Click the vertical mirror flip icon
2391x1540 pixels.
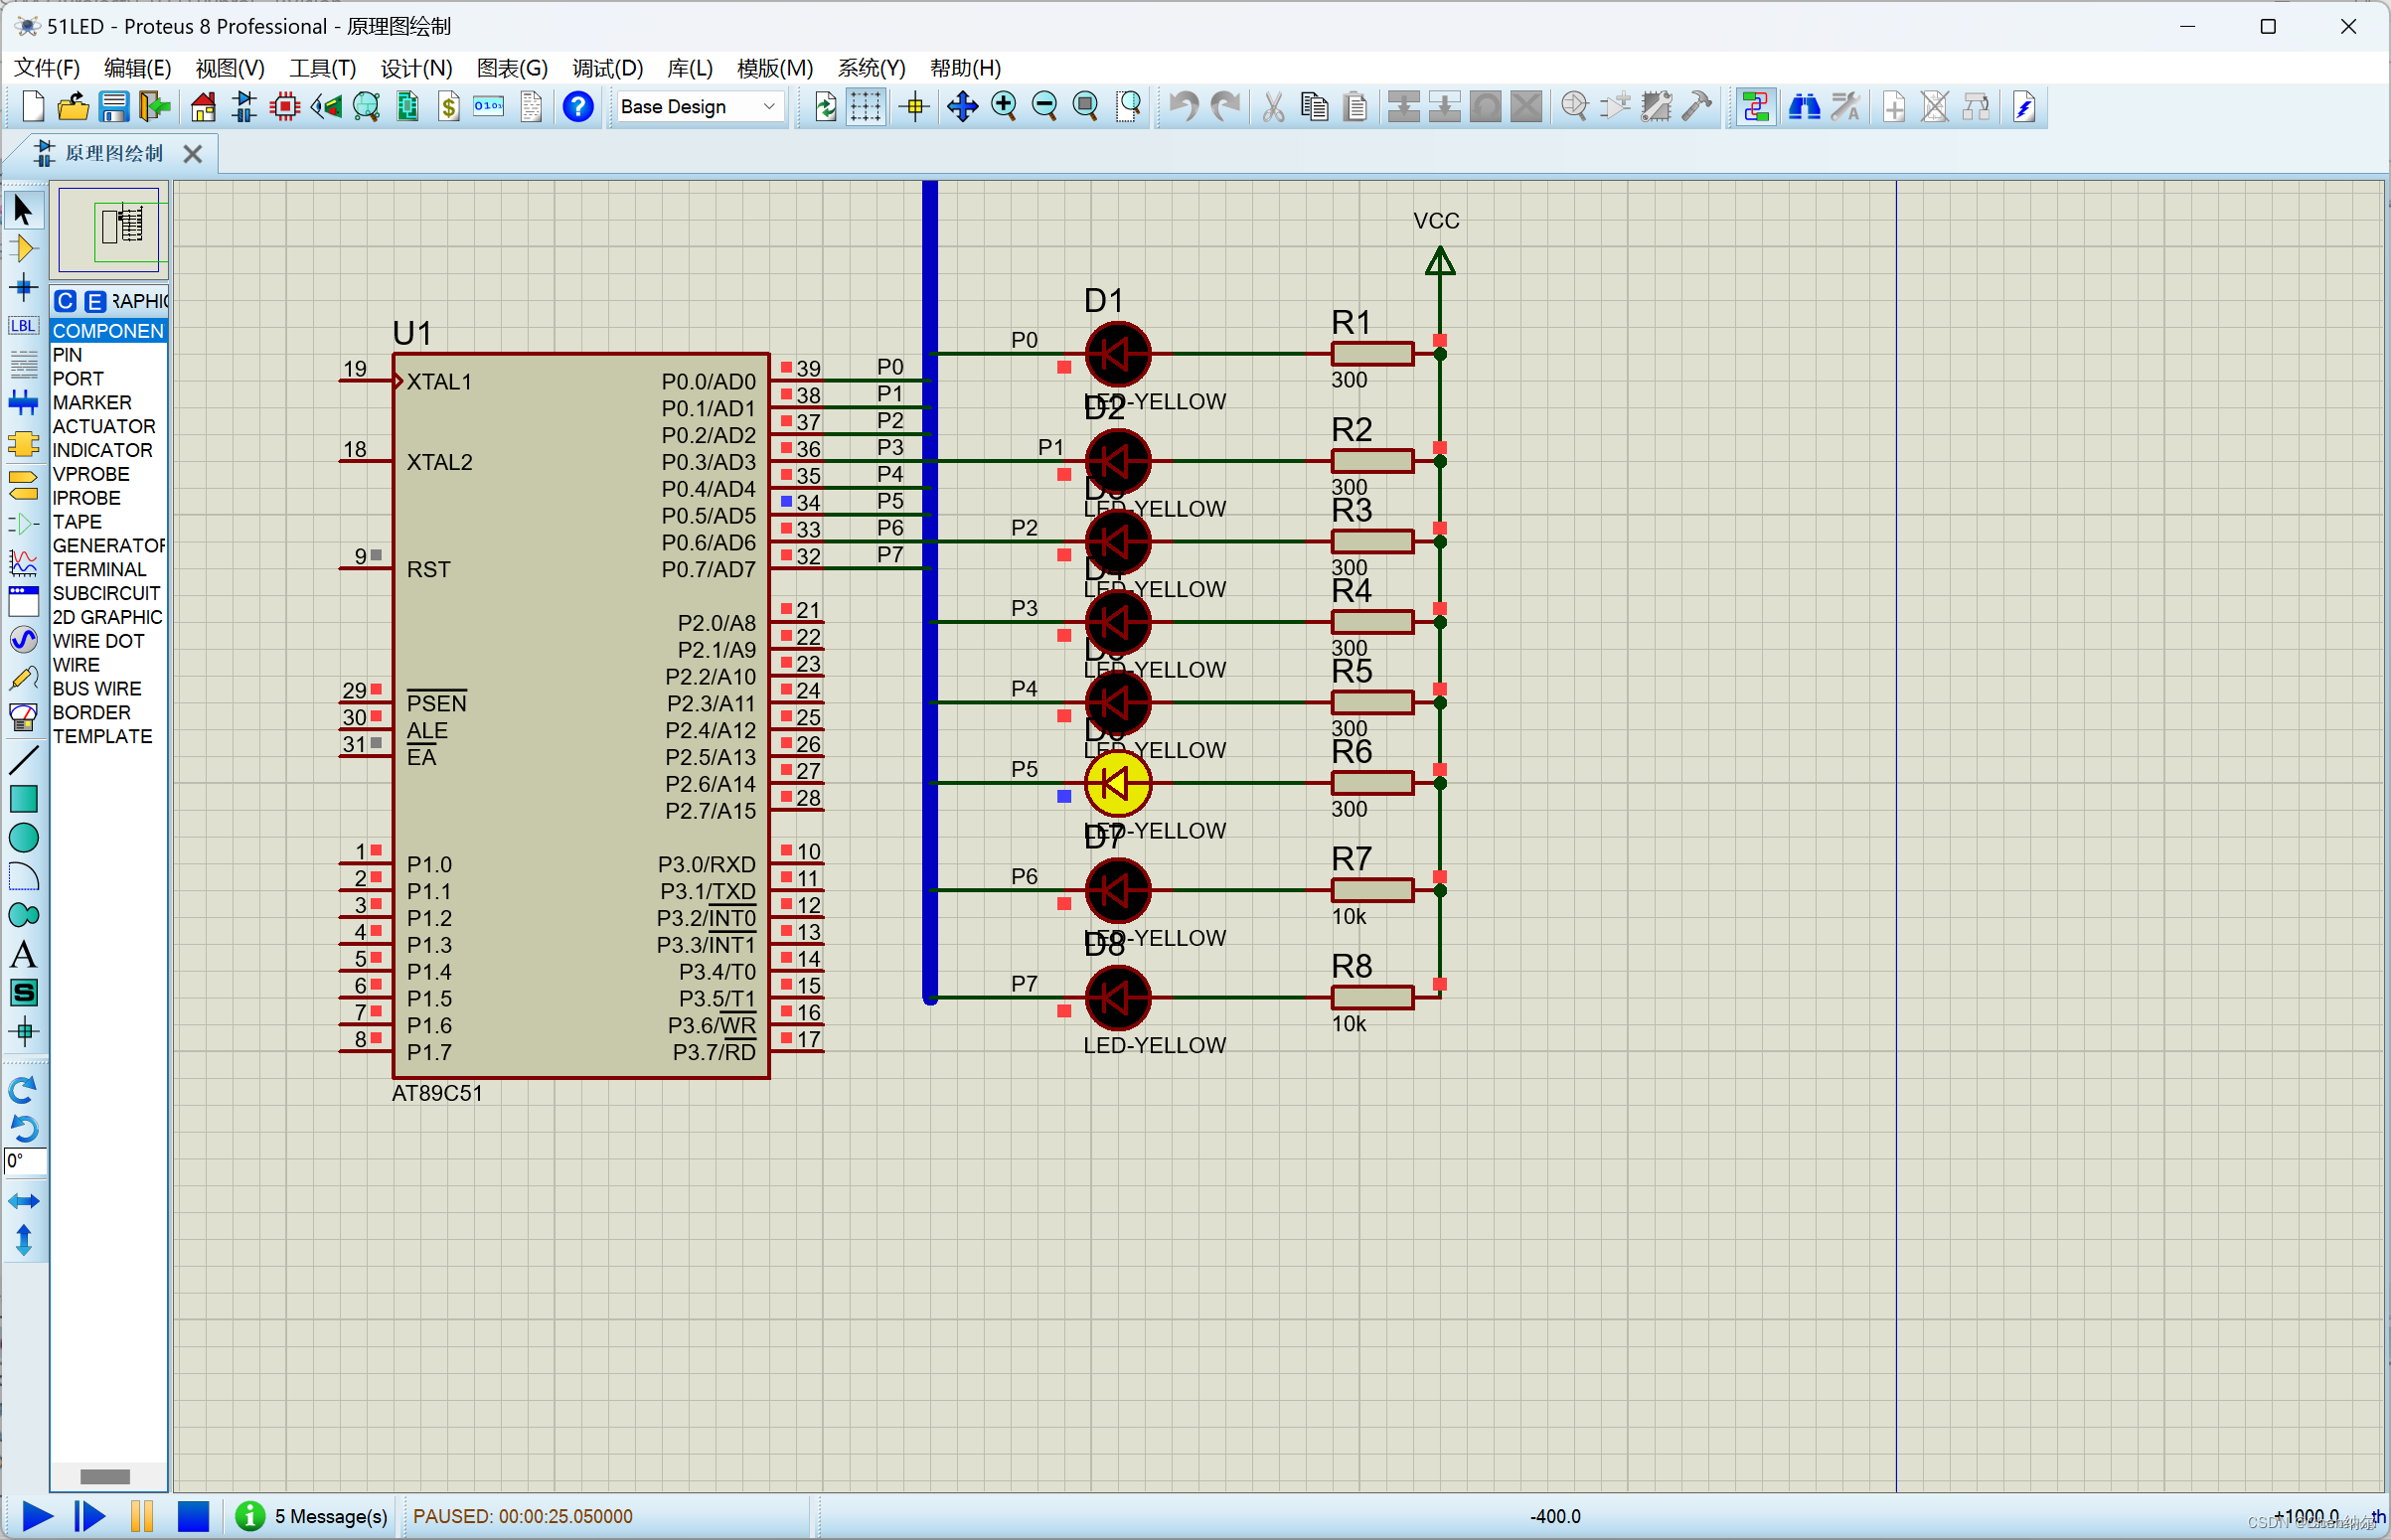tap(23, 1241)
